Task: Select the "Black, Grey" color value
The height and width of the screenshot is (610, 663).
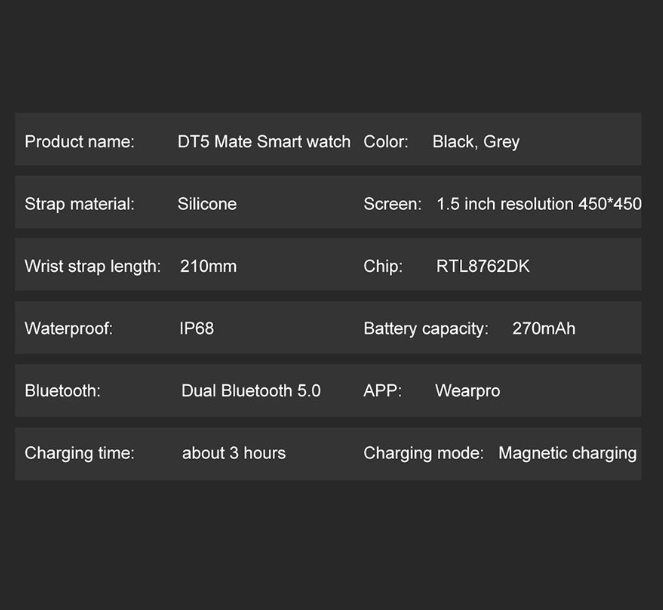Action: coord(476,142)
